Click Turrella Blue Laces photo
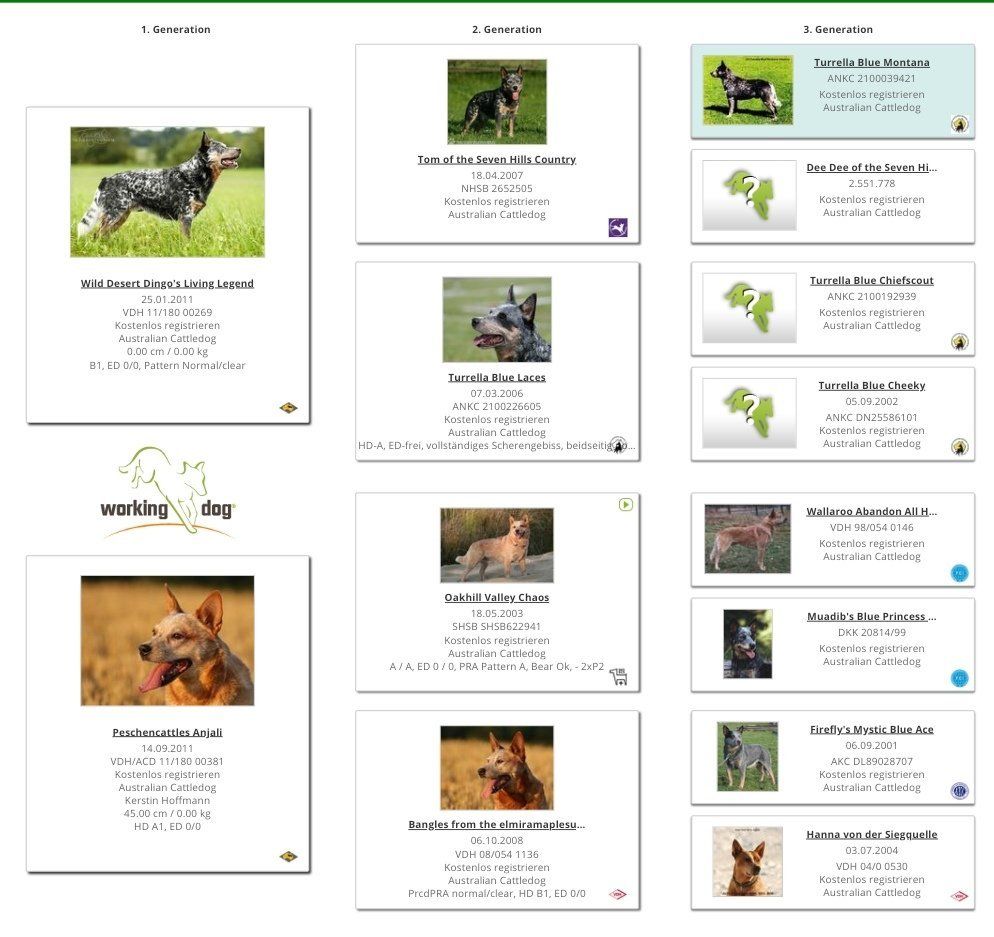 click(497, 320)
